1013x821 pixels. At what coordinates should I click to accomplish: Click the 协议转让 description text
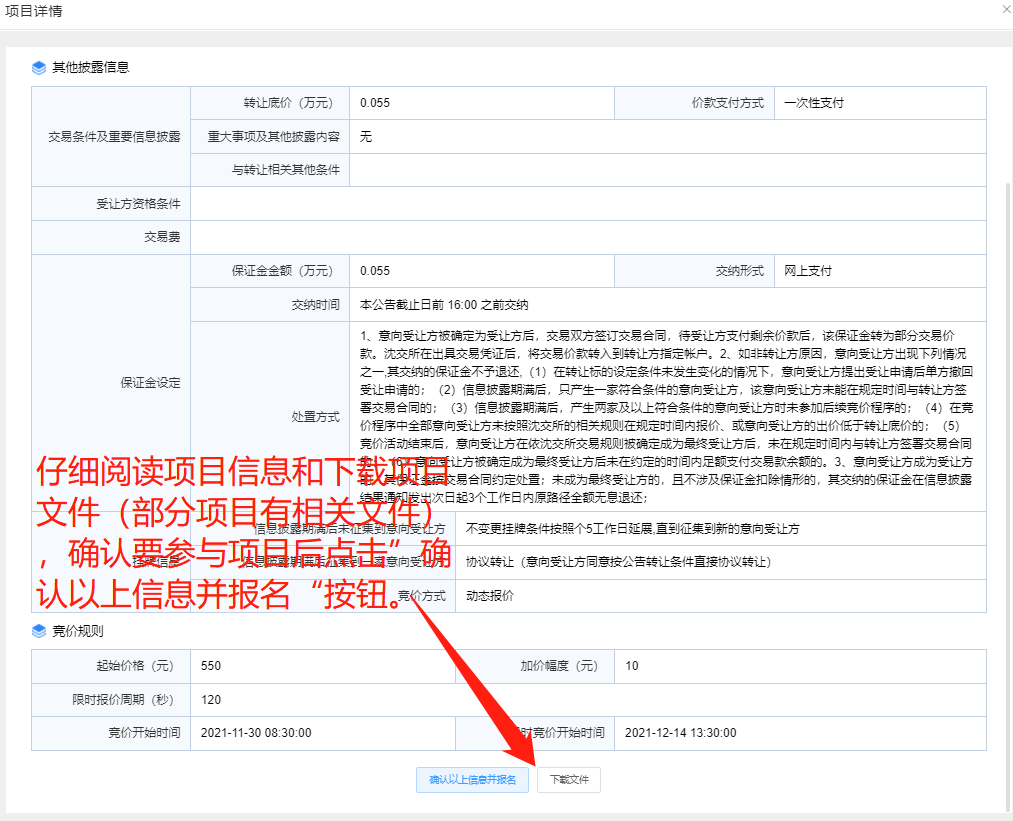coord(618,562)
